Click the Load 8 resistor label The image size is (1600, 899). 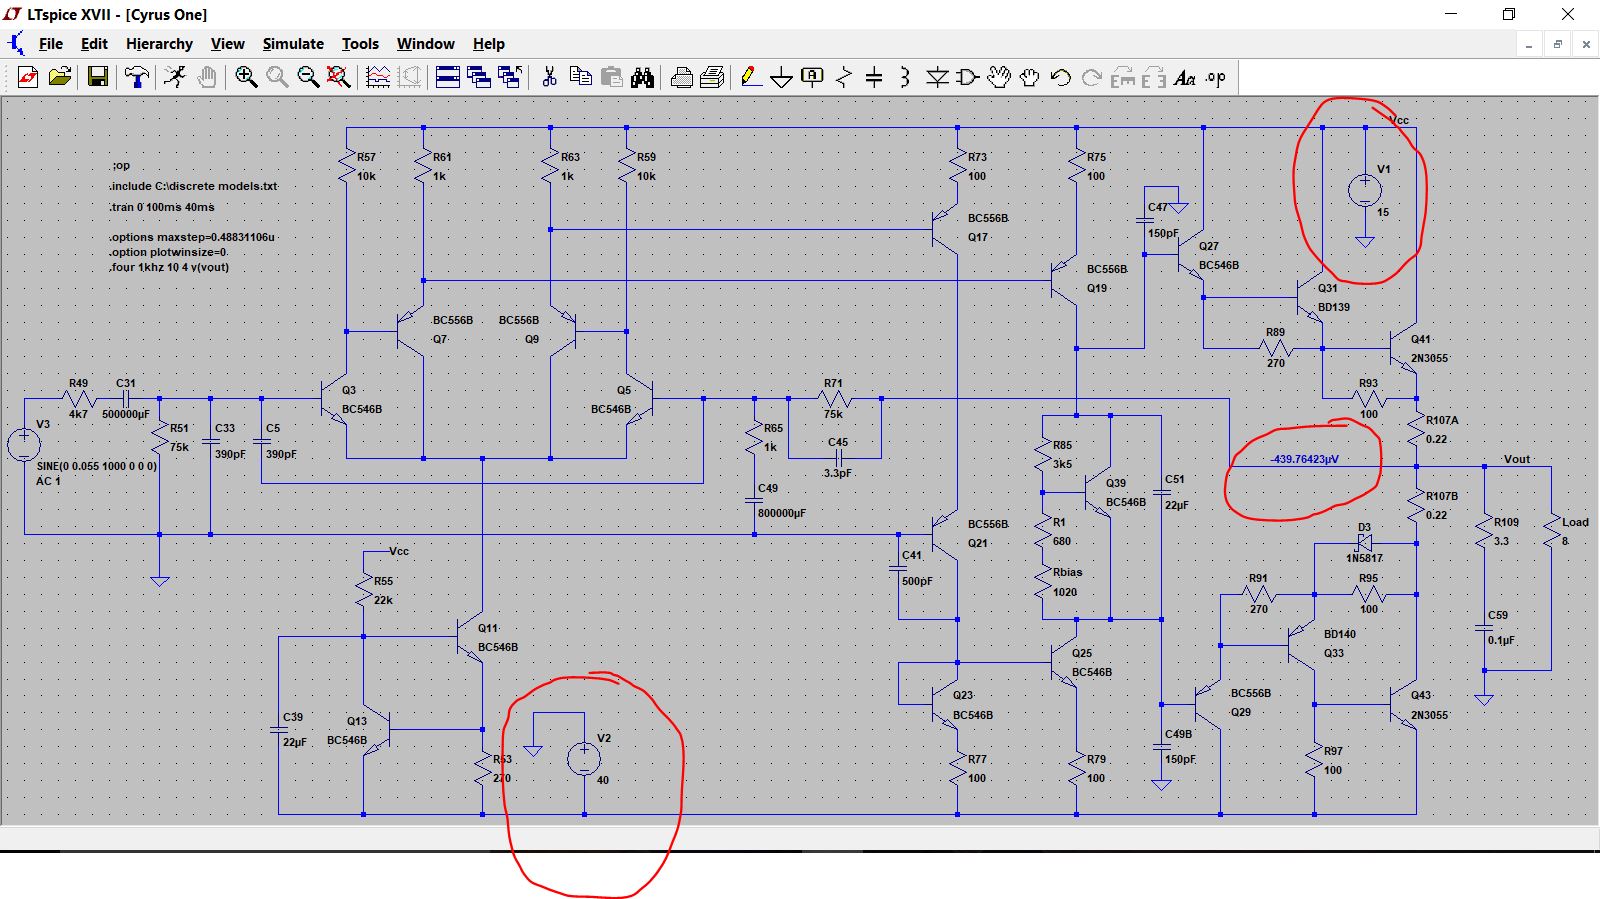click(x=1575, y=531)
